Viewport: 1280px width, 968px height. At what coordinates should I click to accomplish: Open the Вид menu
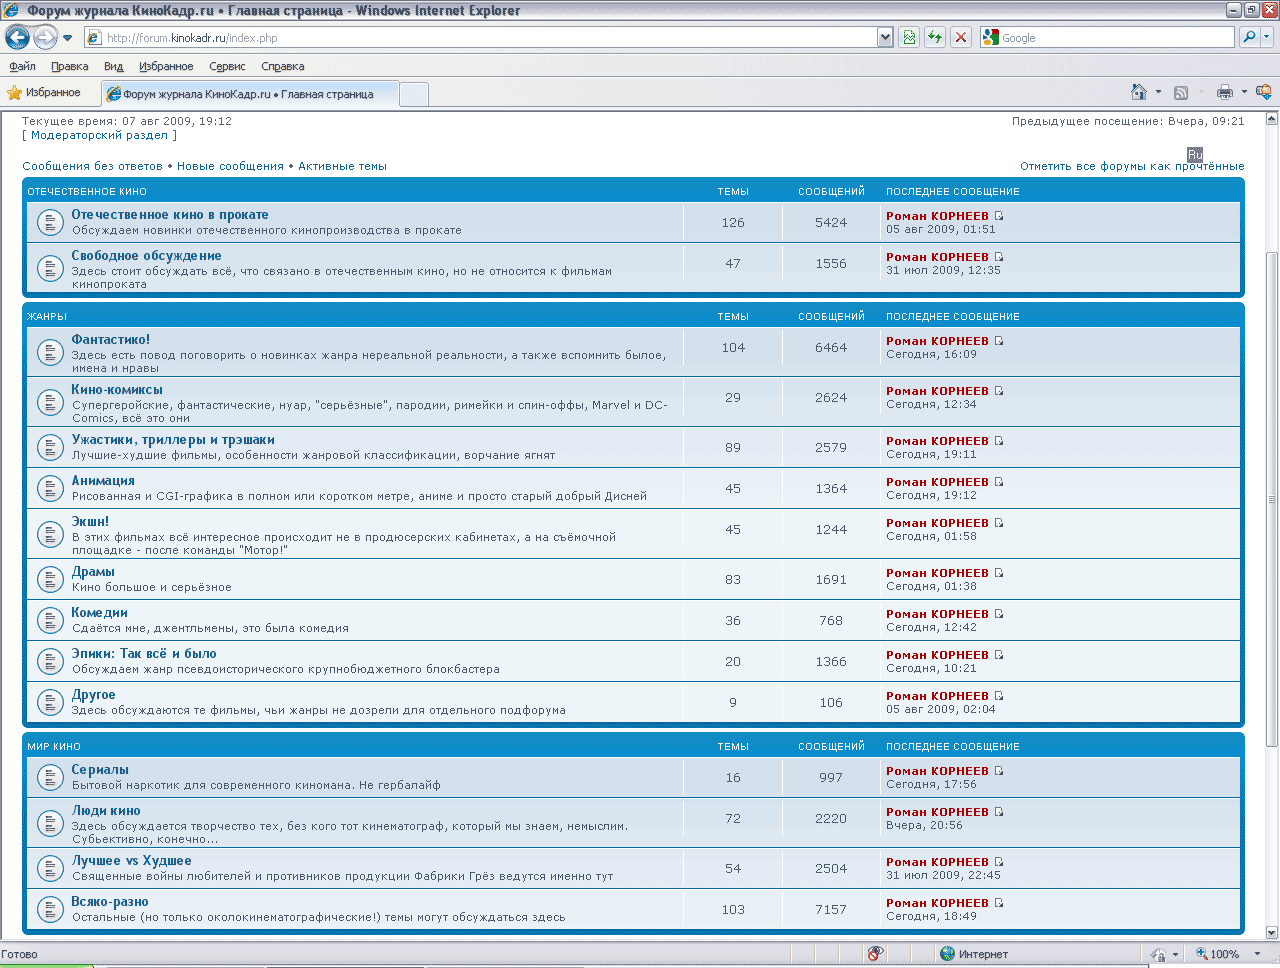click(113, 66)
